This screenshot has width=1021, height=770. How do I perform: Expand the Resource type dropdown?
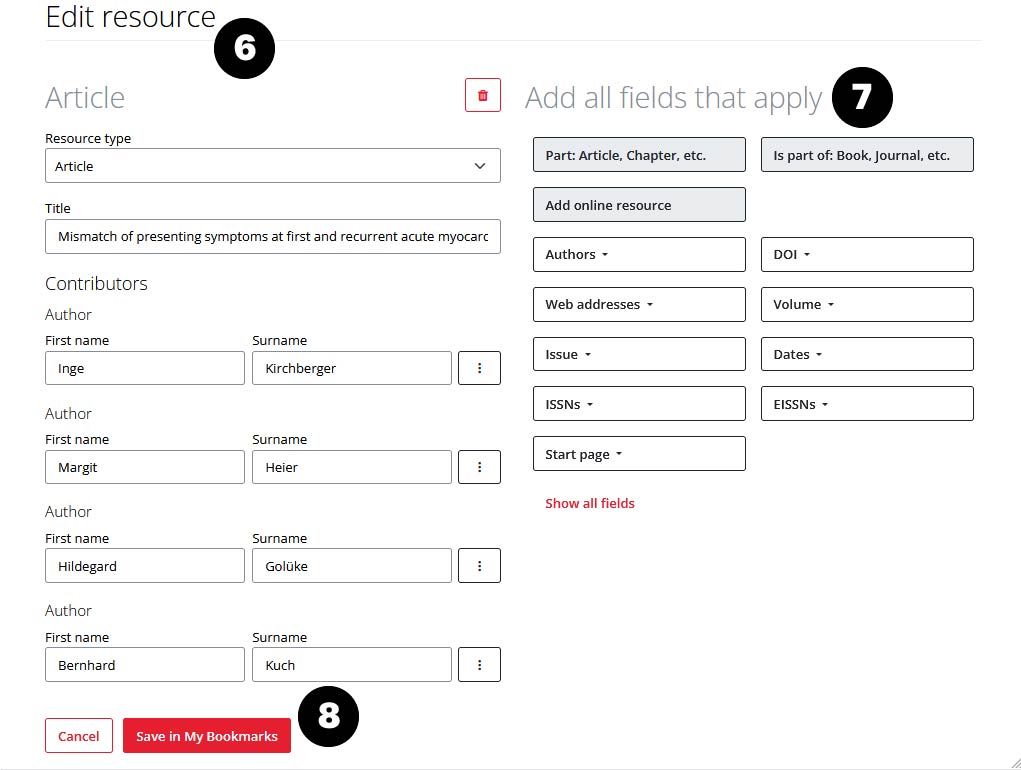(272, 166)
